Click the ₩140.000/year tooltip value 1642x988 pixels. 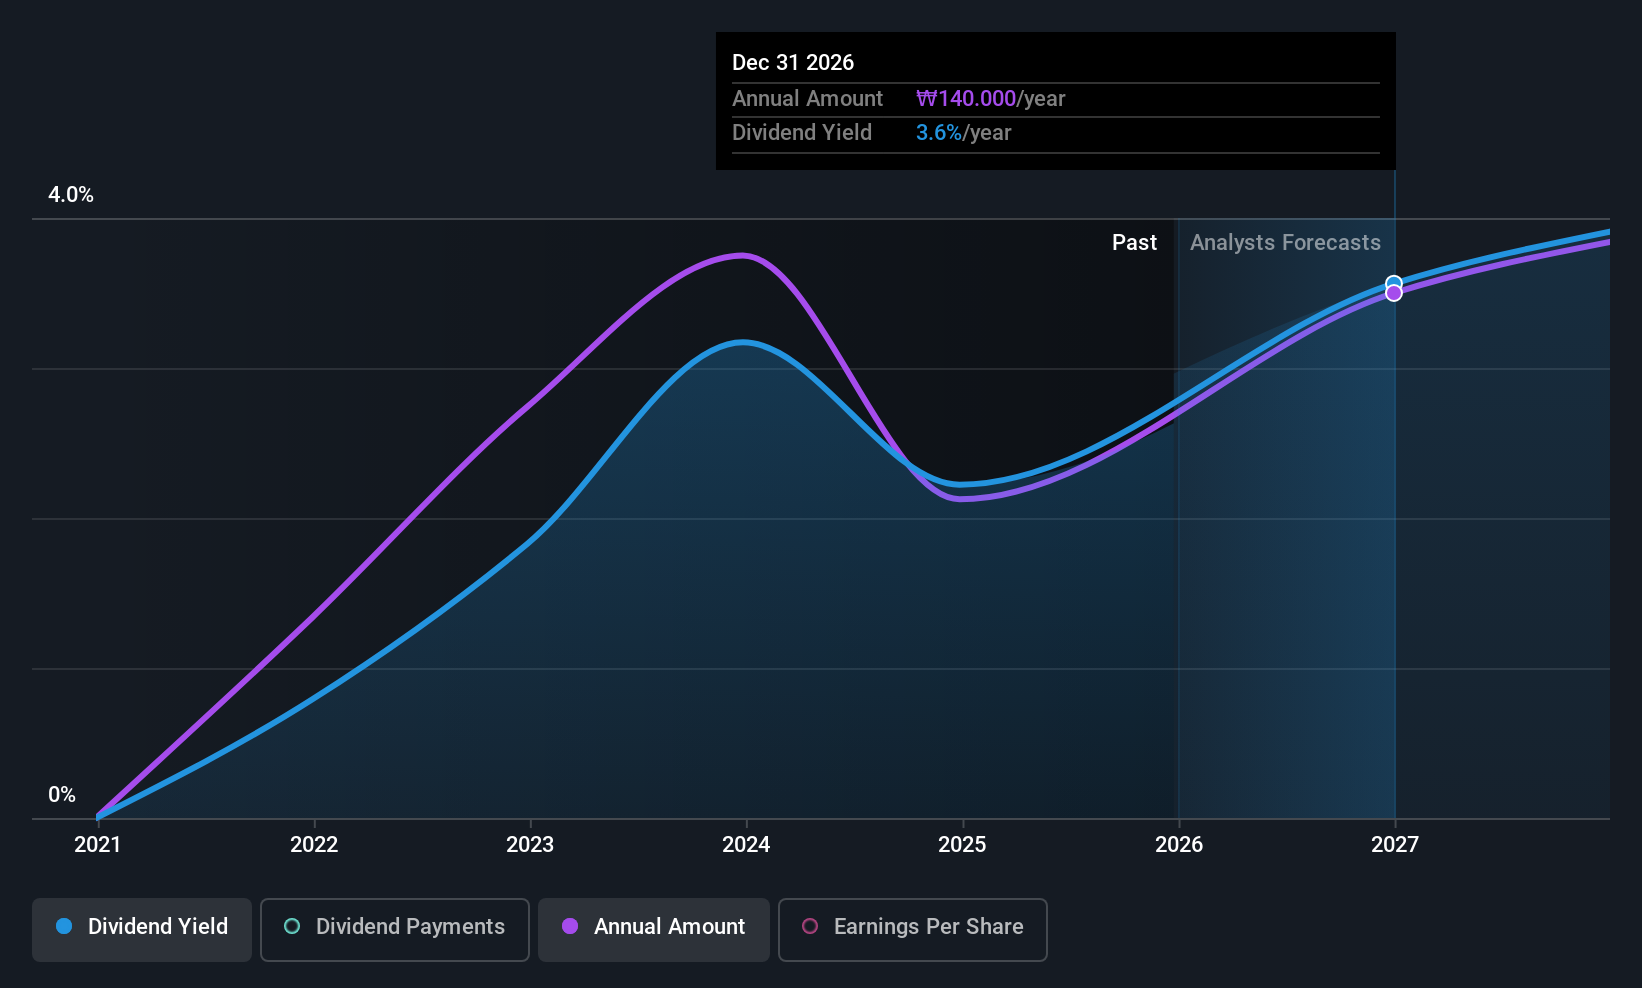[x=990, y=98]
